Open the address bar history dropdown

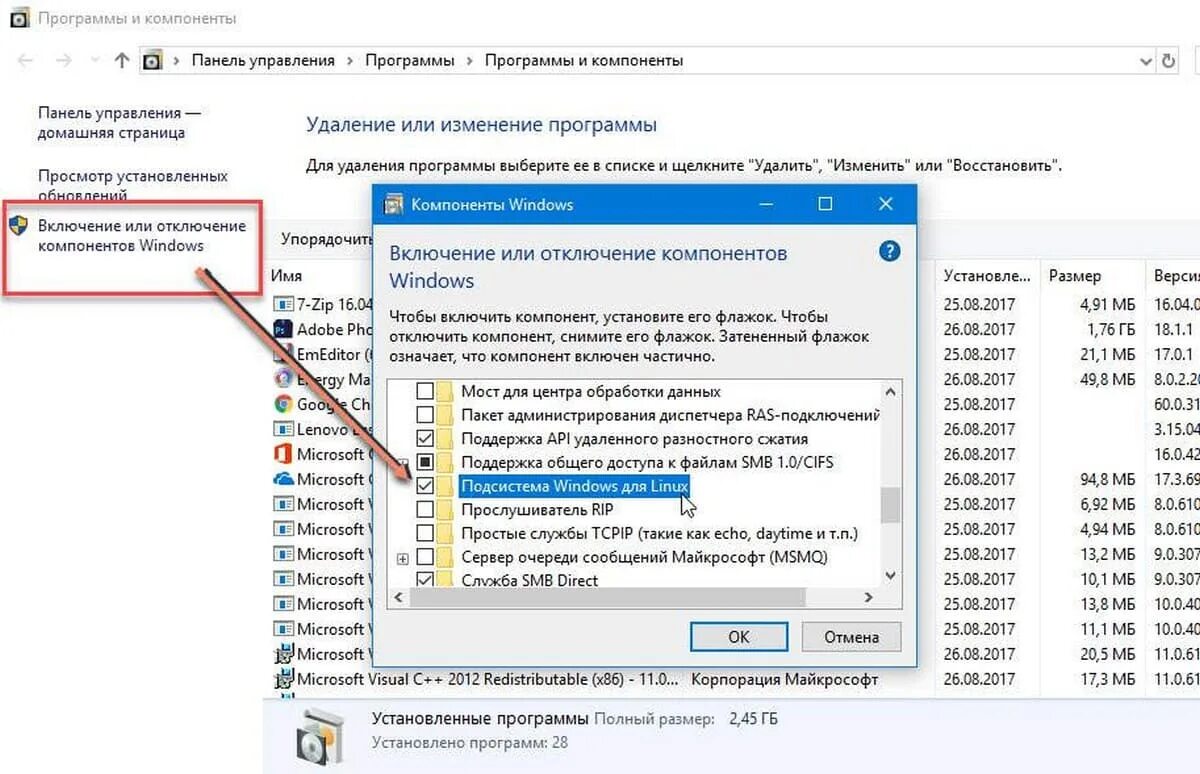(1146, 61)
